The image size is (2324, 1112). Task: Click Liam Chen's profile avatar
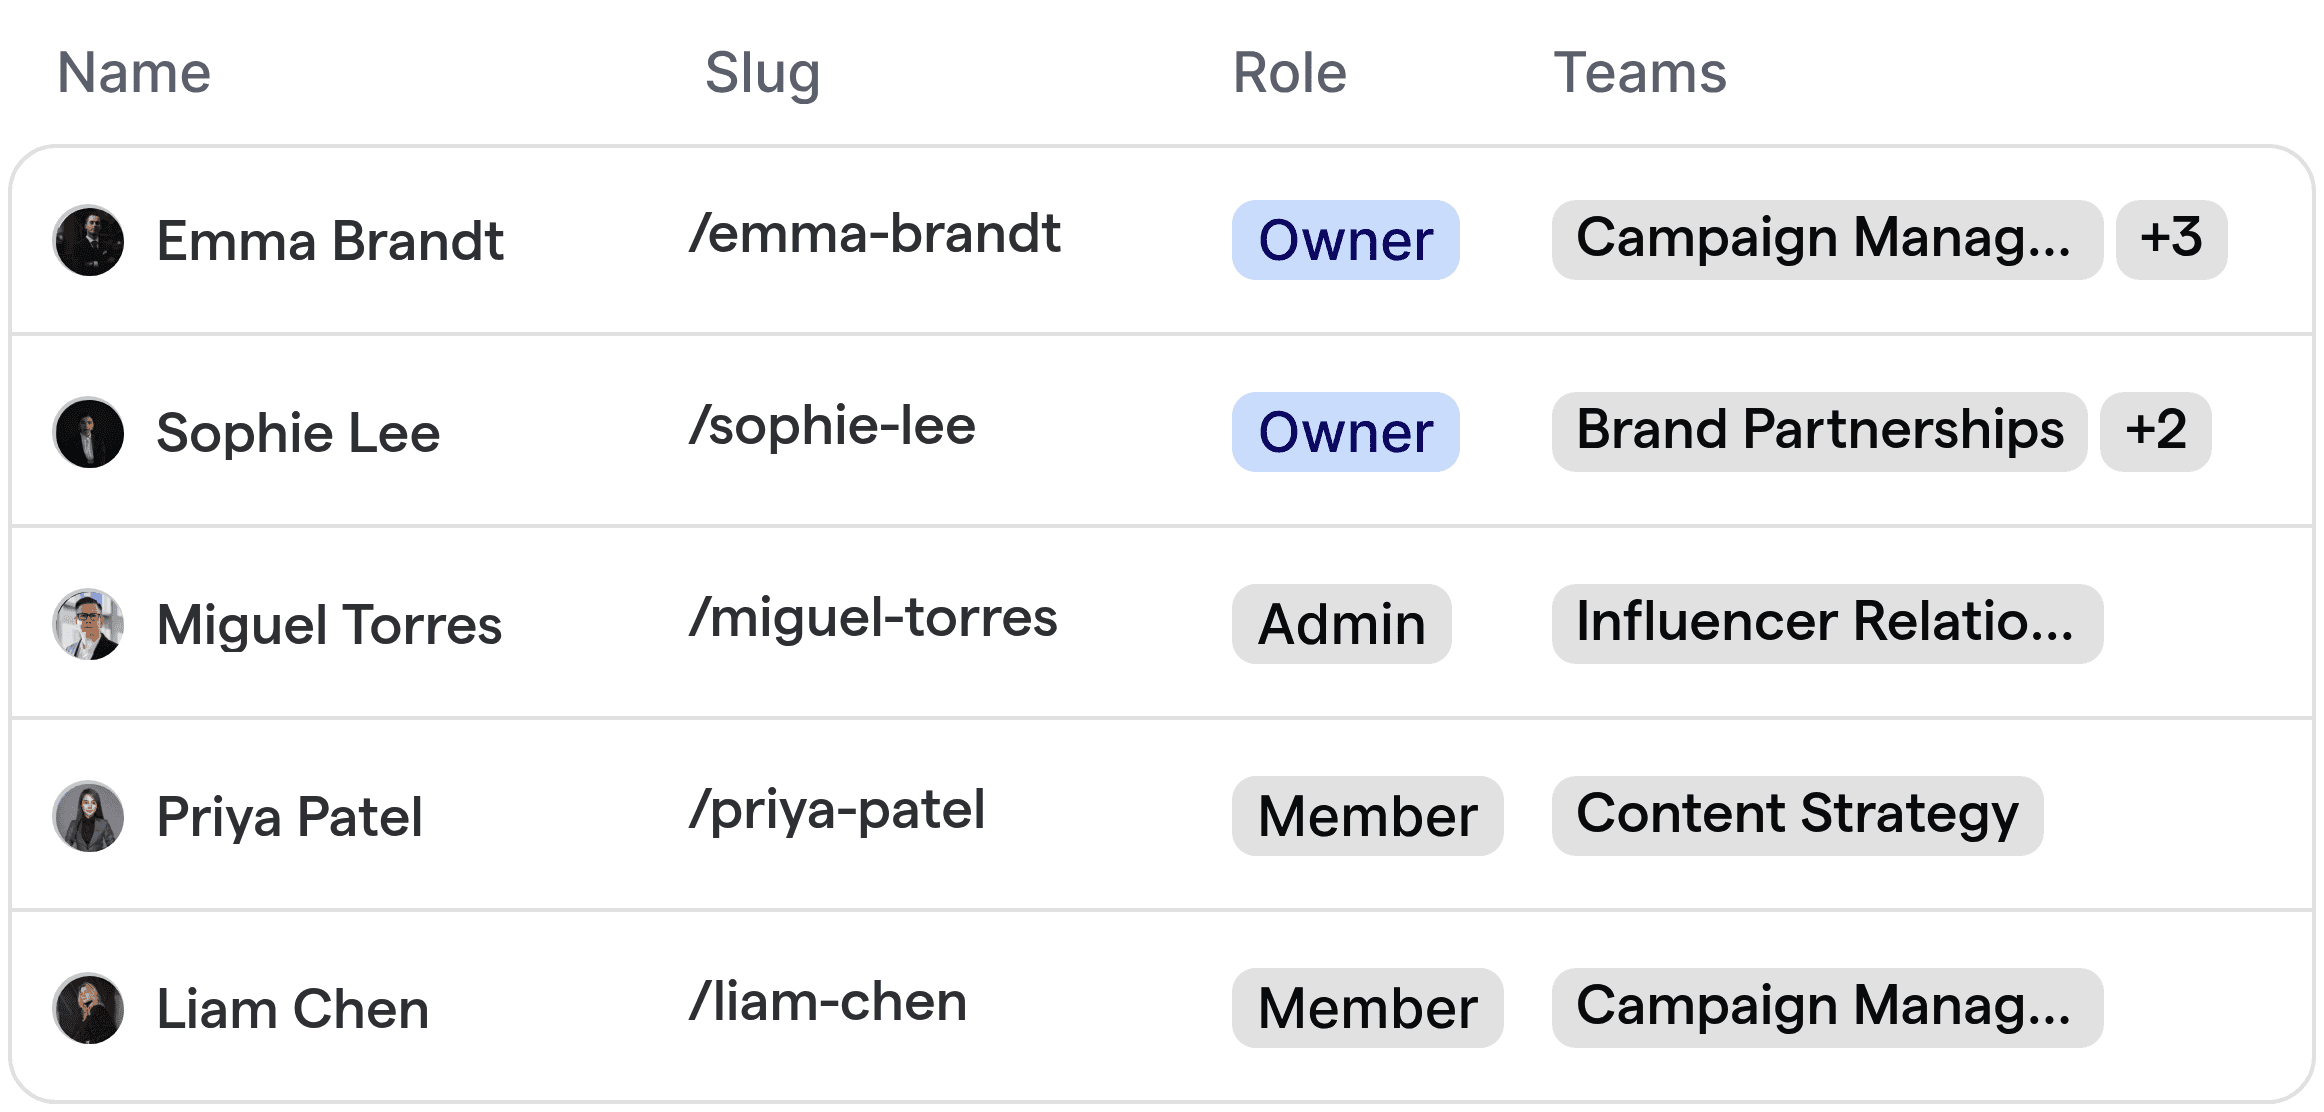(88, 1007)
